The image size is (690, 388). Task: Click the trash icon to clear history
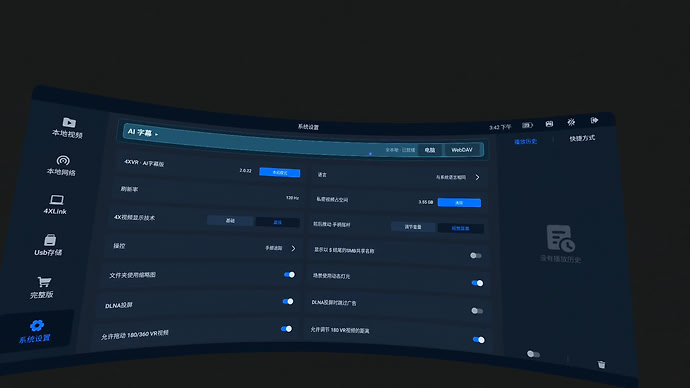[601, 364]
